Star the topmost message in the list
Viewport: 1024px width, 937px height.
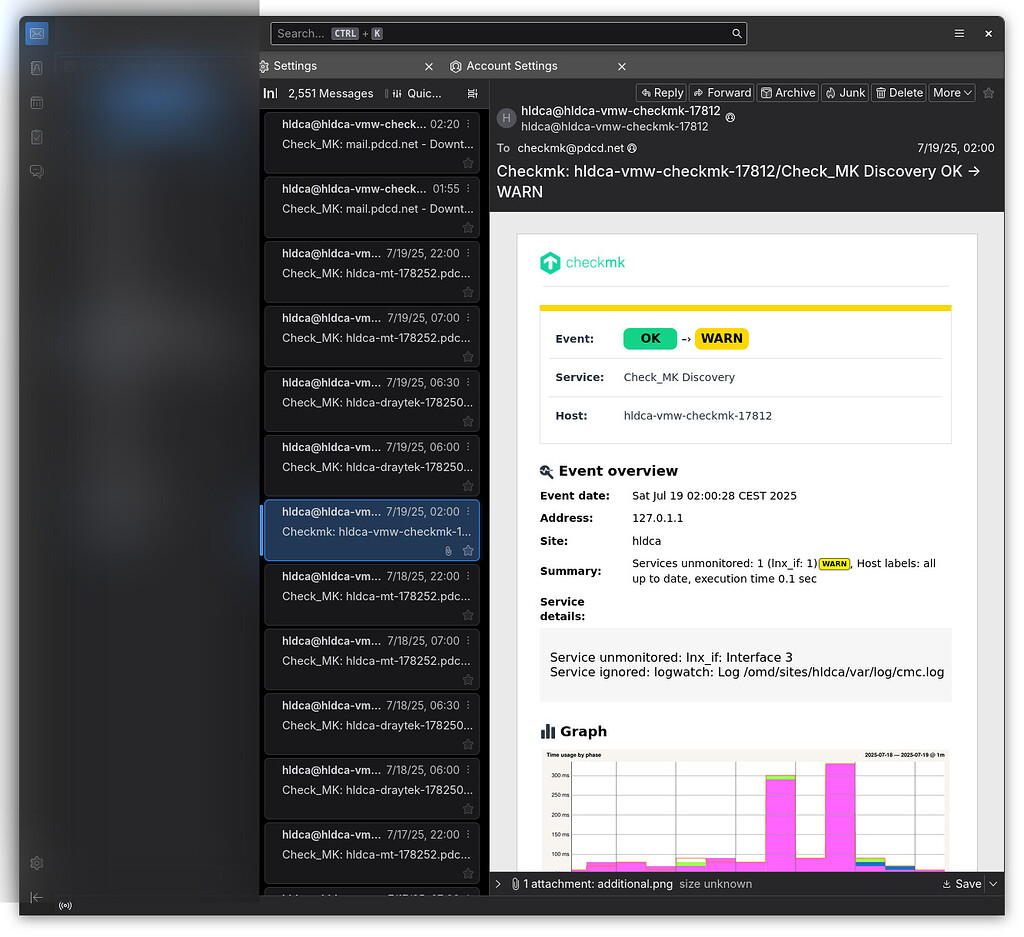467,162
